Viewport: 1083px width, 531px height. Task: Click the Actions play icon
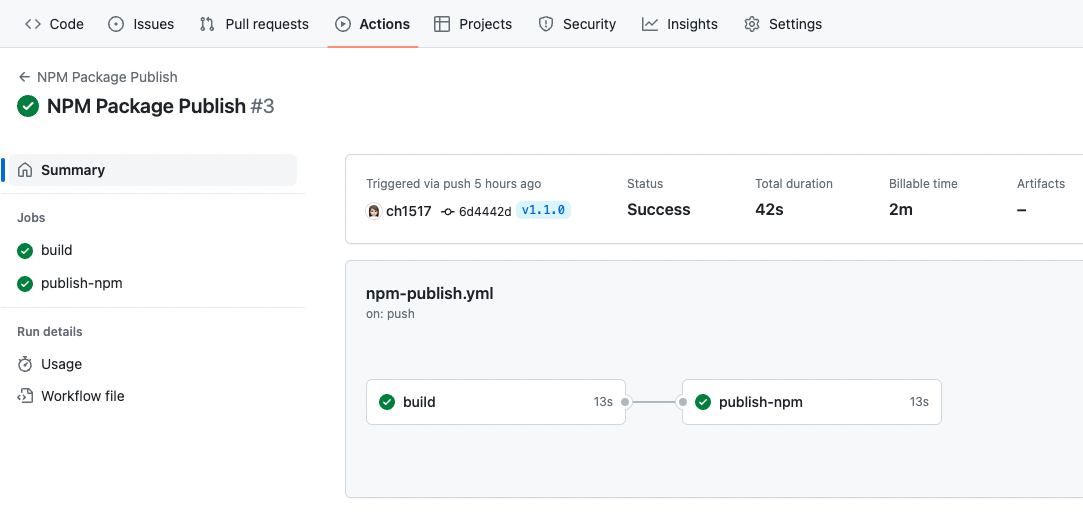pyautogui.click(x=343, y=24)
